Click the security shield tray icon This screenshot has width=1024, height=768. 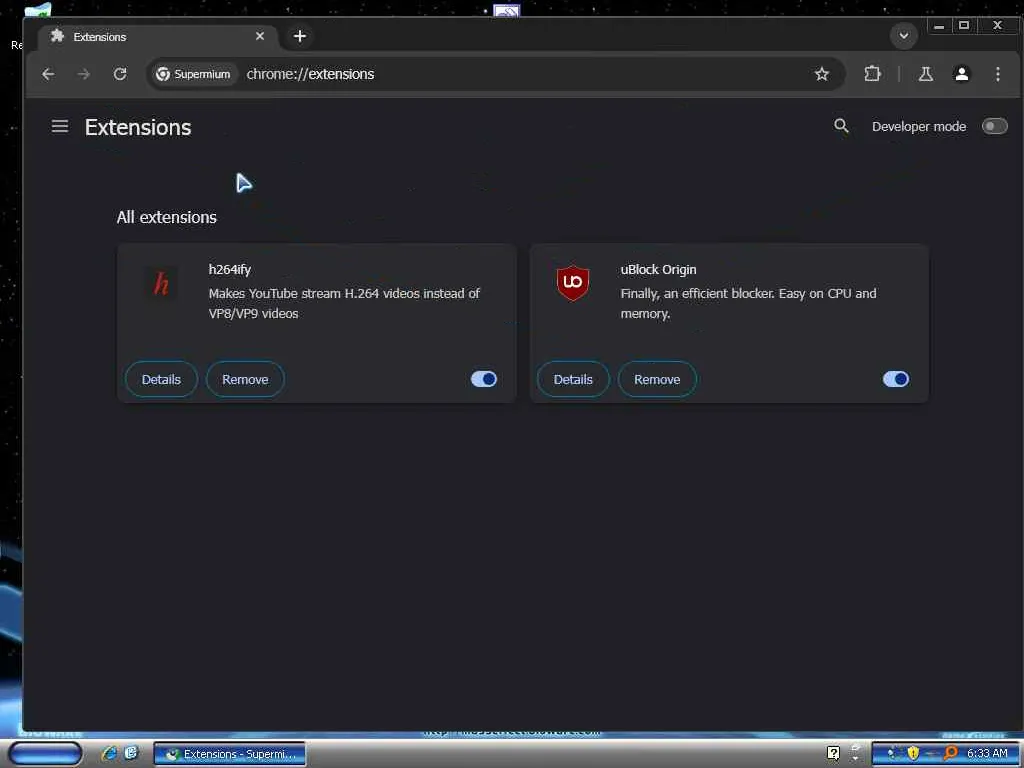913,753
